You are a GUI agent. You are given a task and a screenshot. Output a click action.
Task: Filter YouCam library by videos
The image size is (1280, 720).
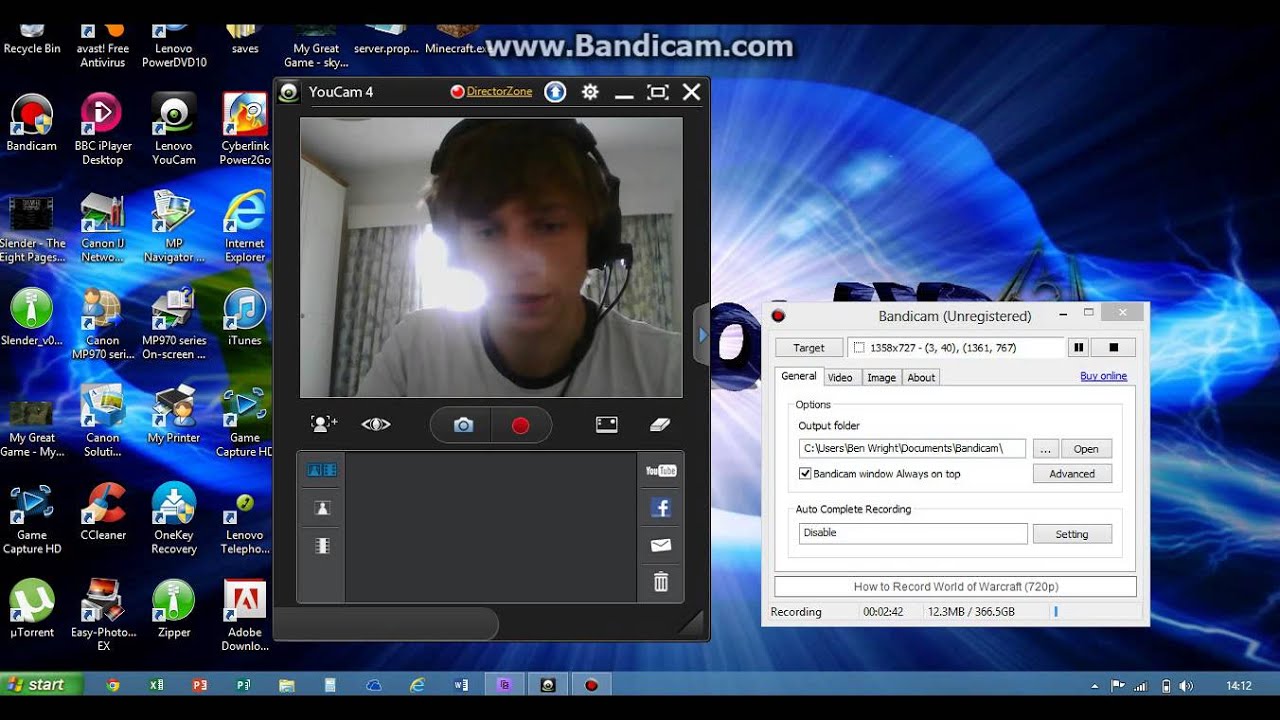(322, 546)
